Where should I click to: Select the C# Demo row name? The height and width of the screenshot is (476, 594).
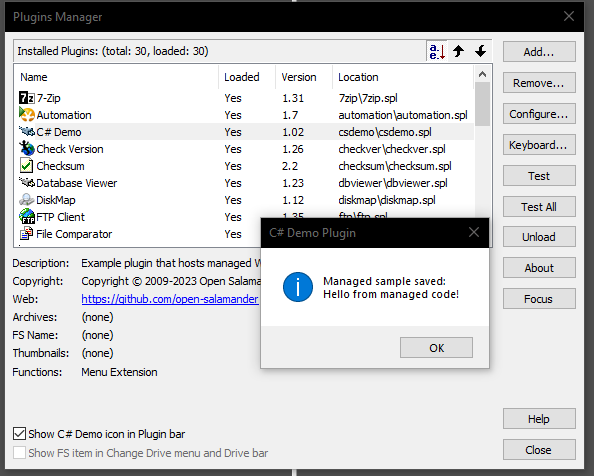pos(59,132)
